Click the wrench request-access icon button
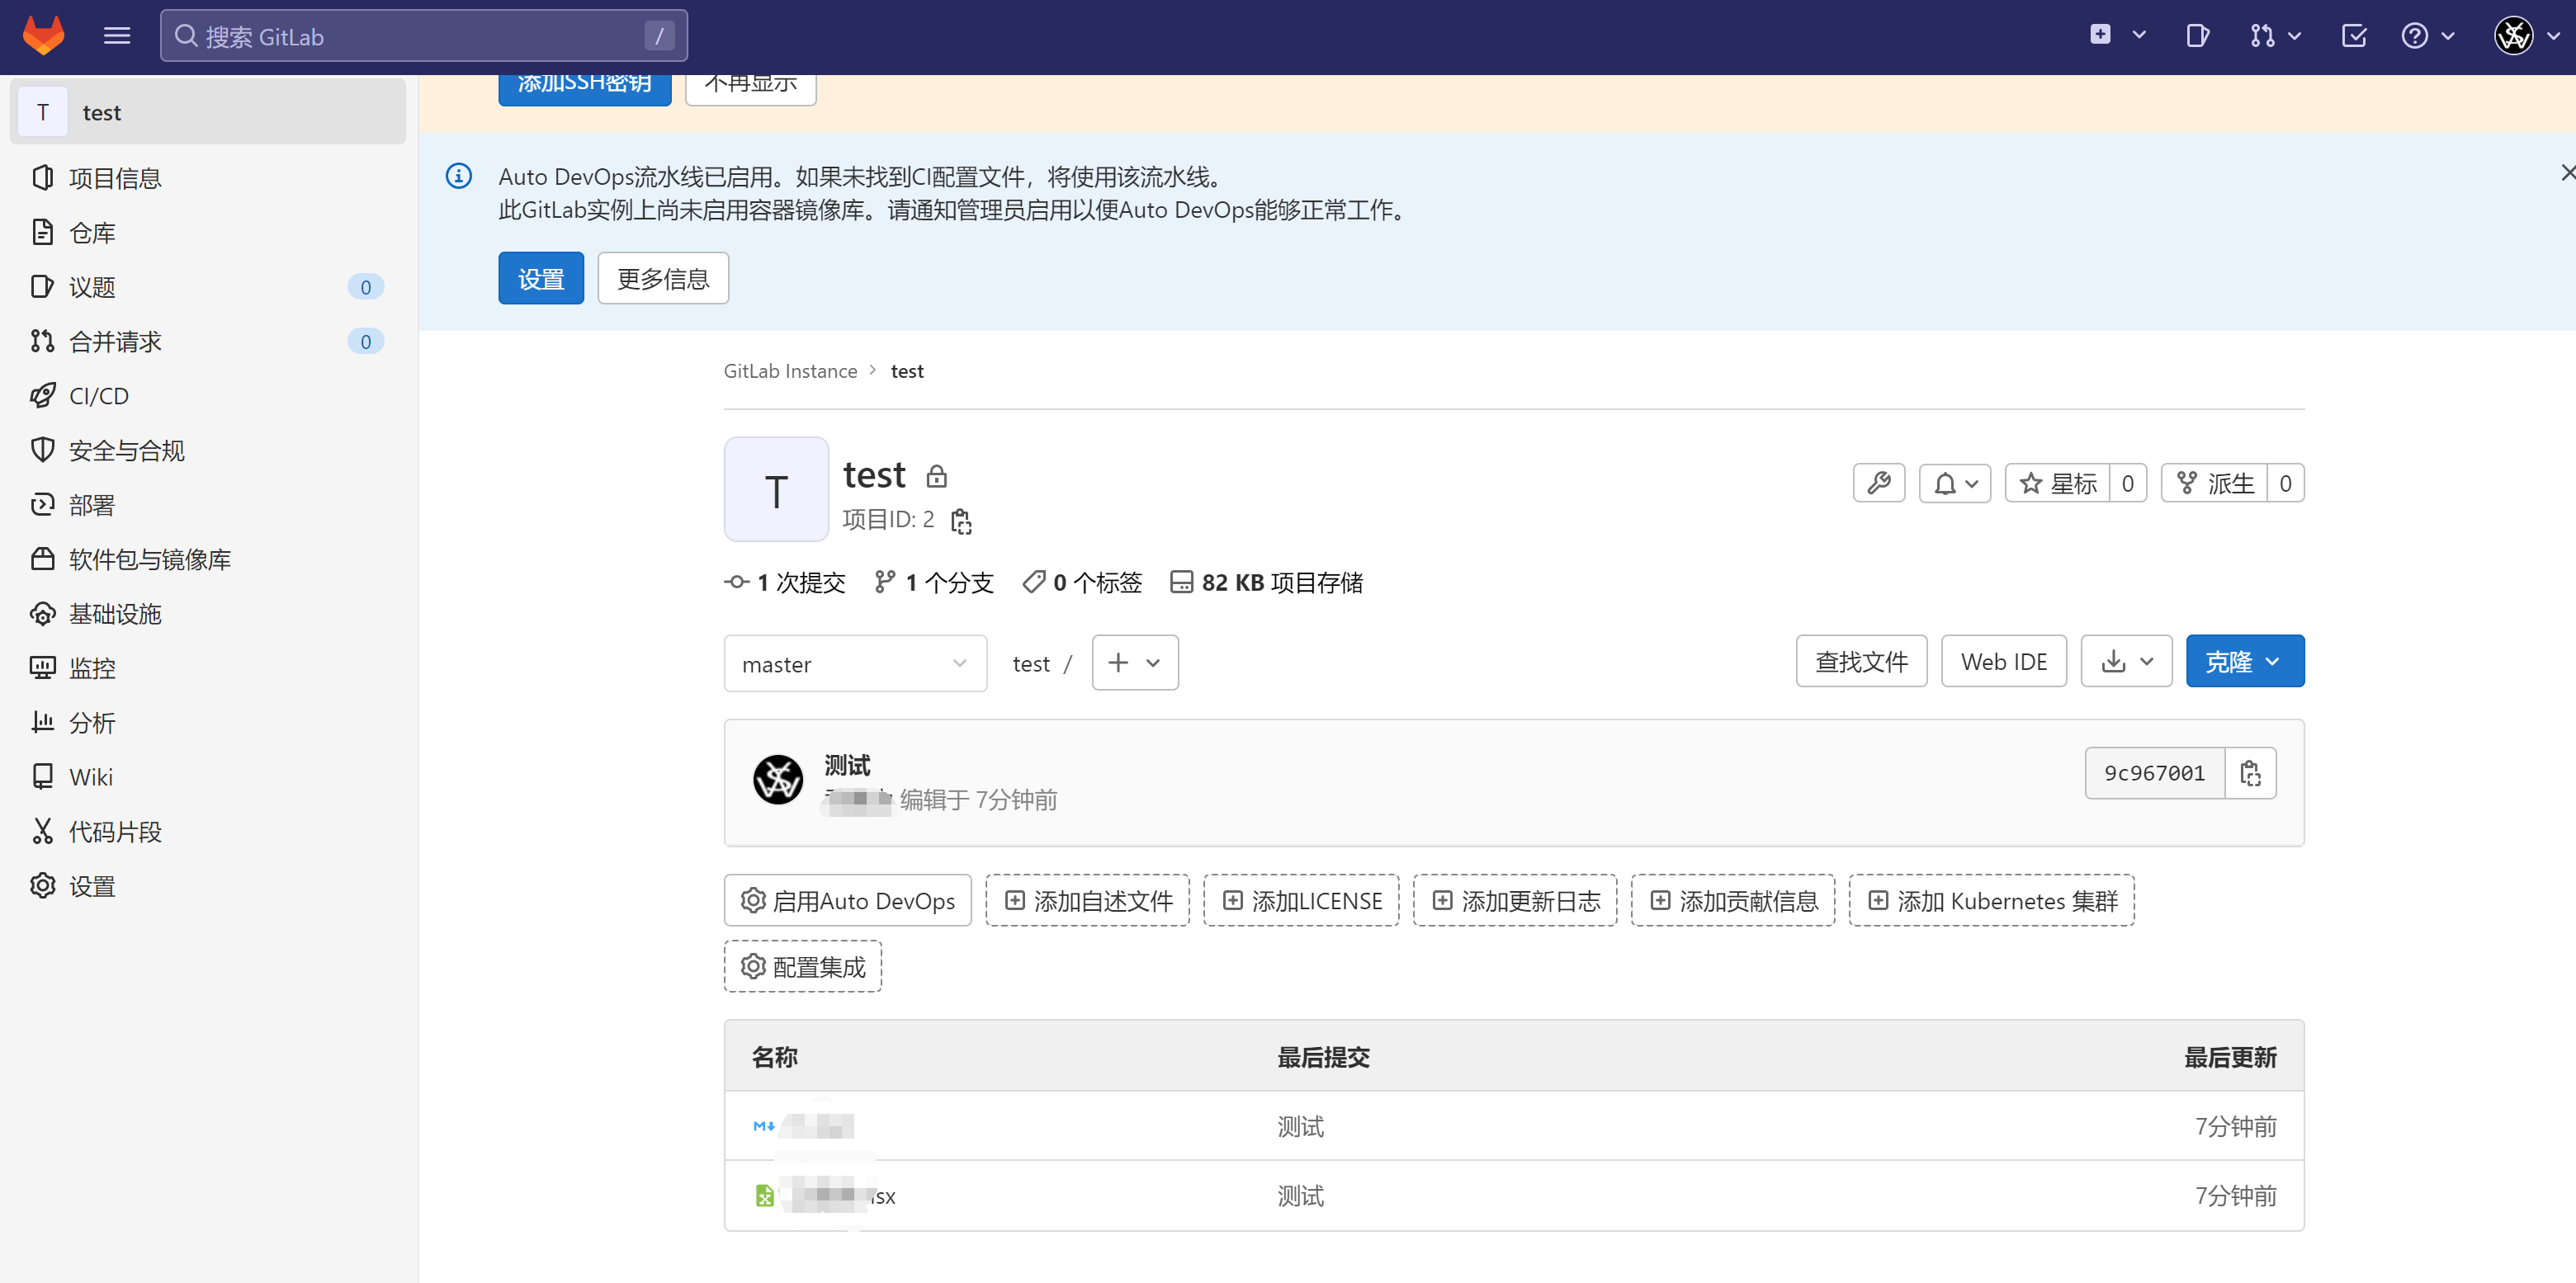2576x1283 pixels. (1879, 483)
